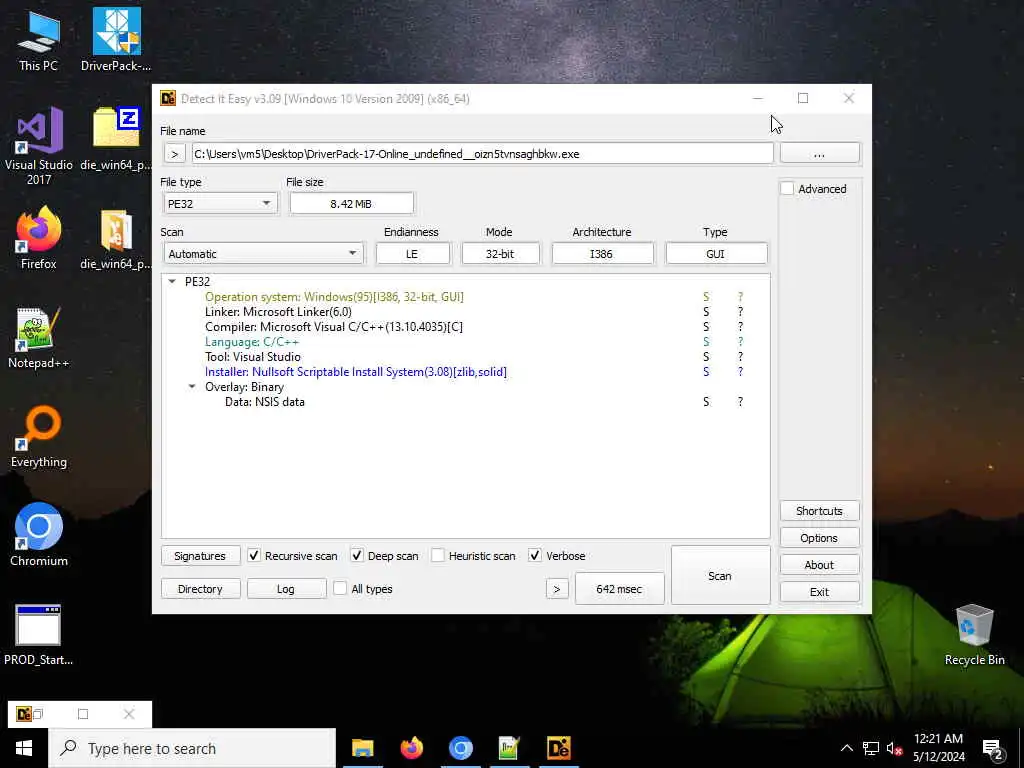Open clock showing 12:21 AM
This screenshot has height=768, width=1024.
tap(938, 748)
